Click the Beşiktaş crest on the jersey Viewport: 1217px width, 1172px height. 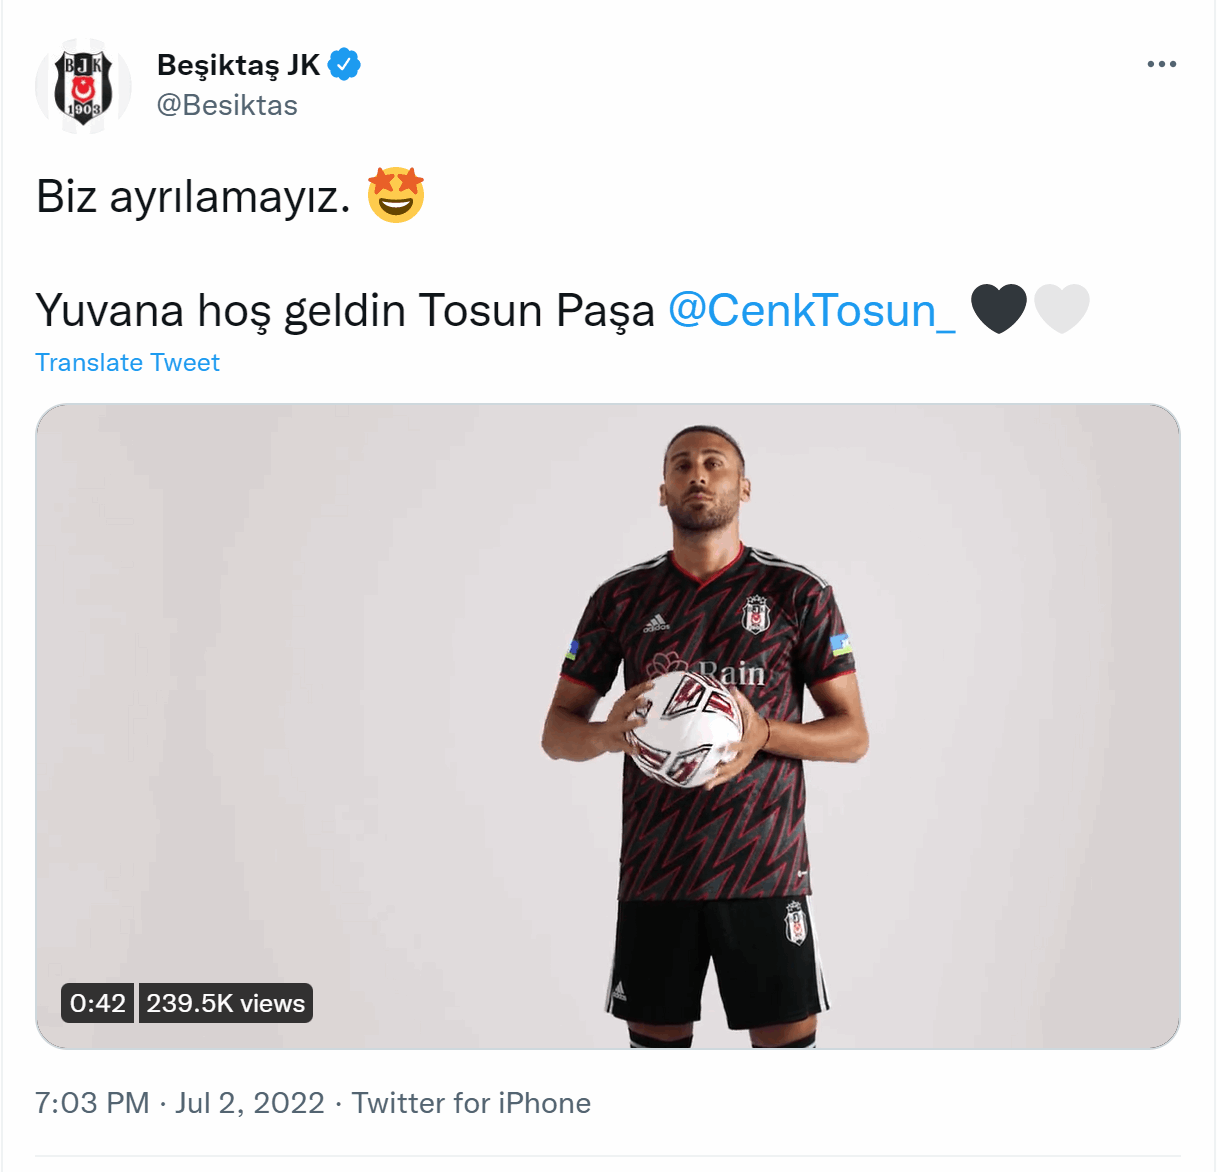756,613
